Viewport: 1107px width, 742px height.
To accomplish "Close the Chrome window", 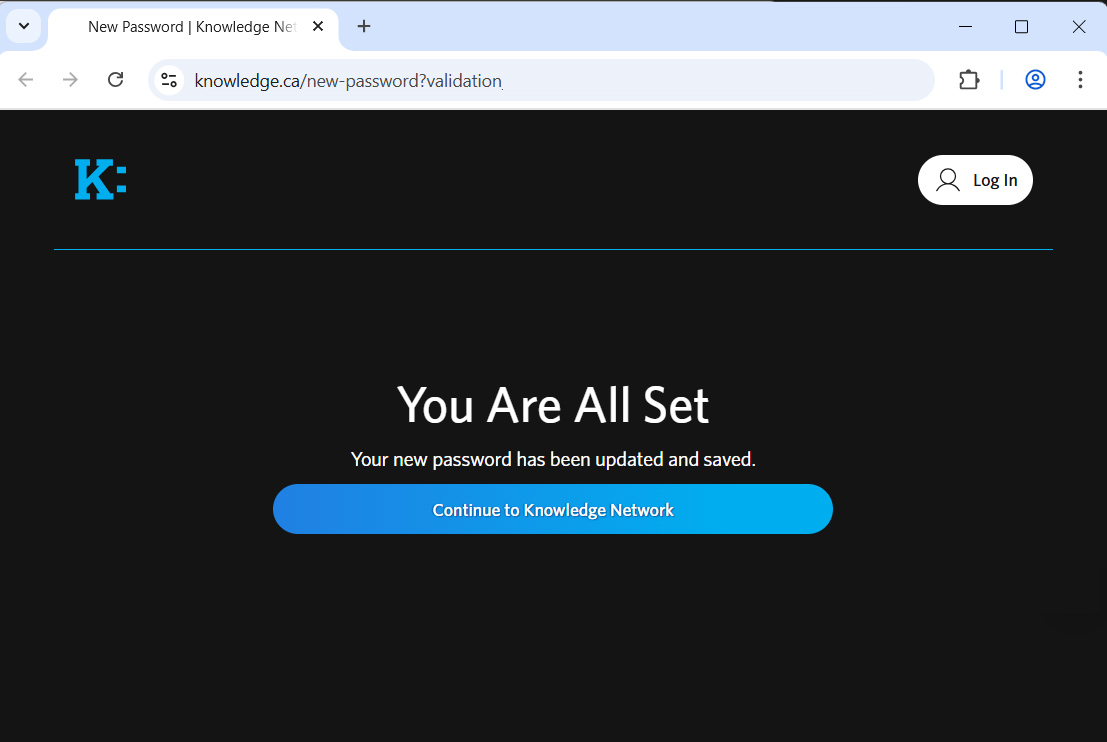I will pos(1079,27).
